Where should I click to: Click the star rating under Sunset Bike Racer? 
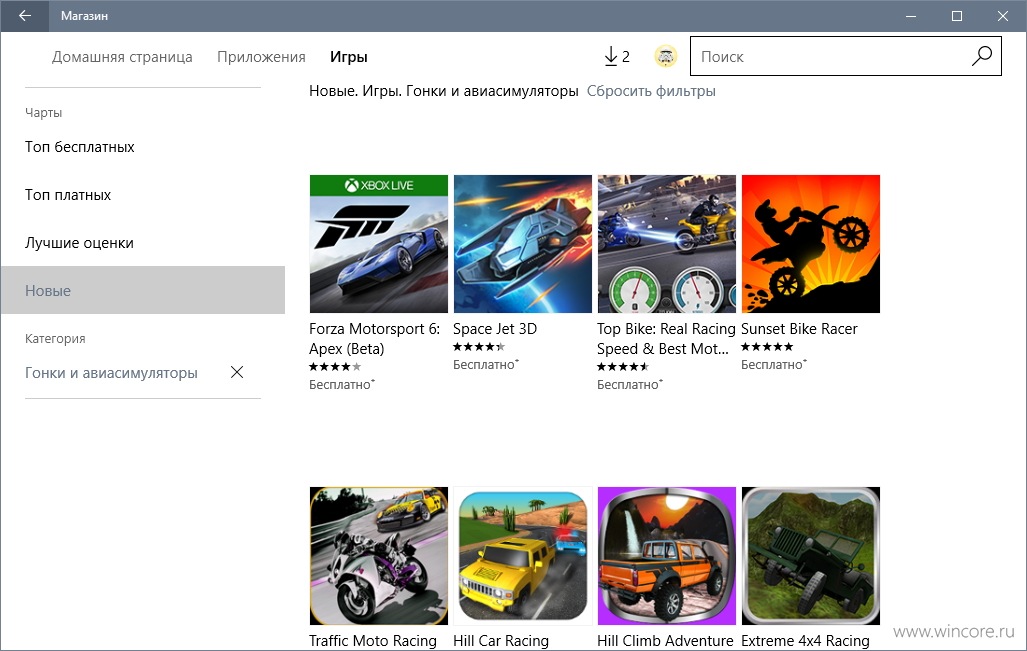767,347
